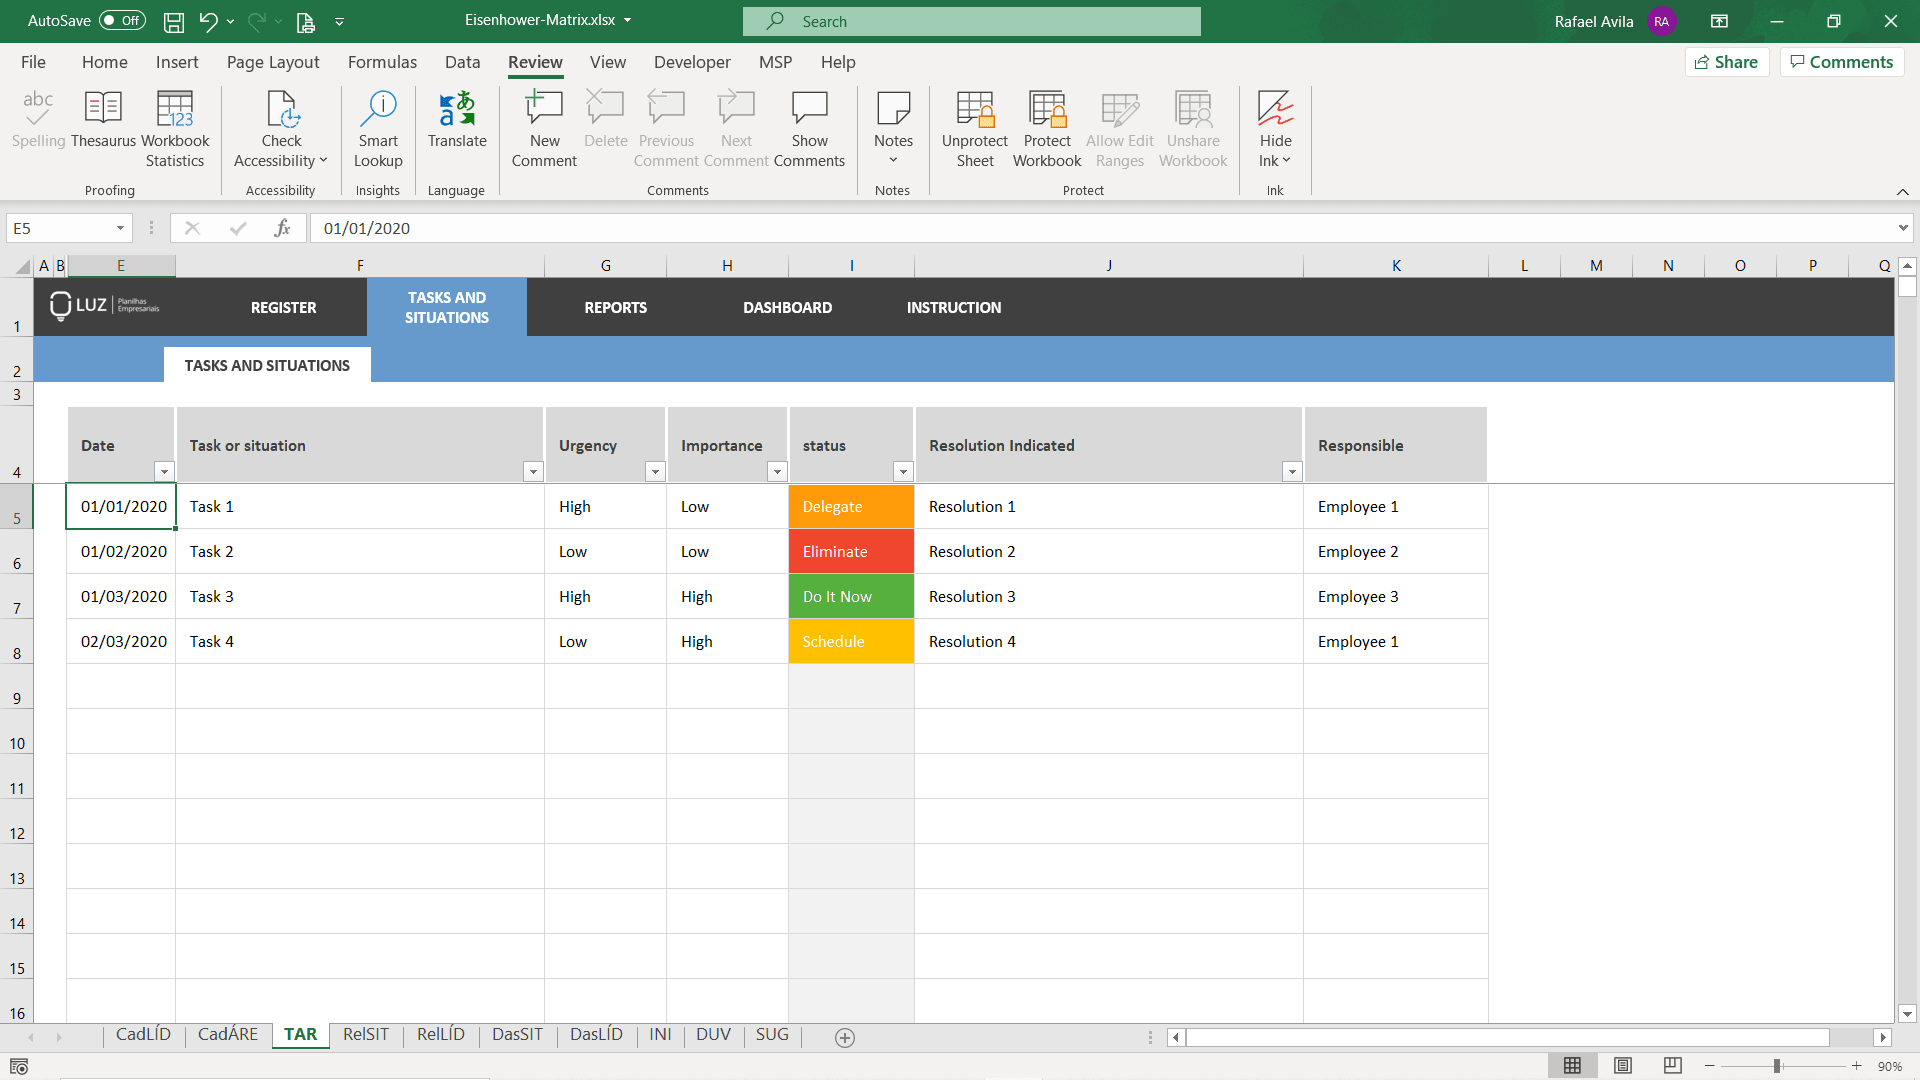
Task: Add a new worksheet
Action: (x=845, y=1037)
